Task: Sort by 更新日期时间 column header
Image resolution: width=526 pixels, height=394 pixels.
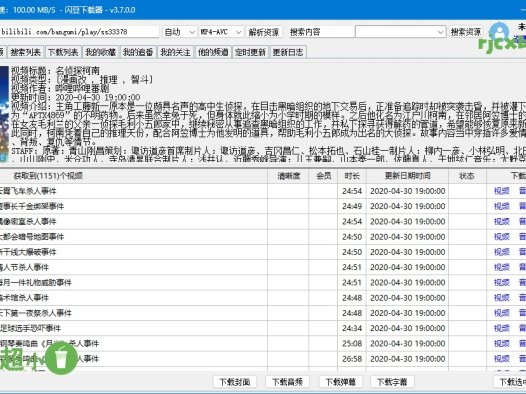Action: 408,176
